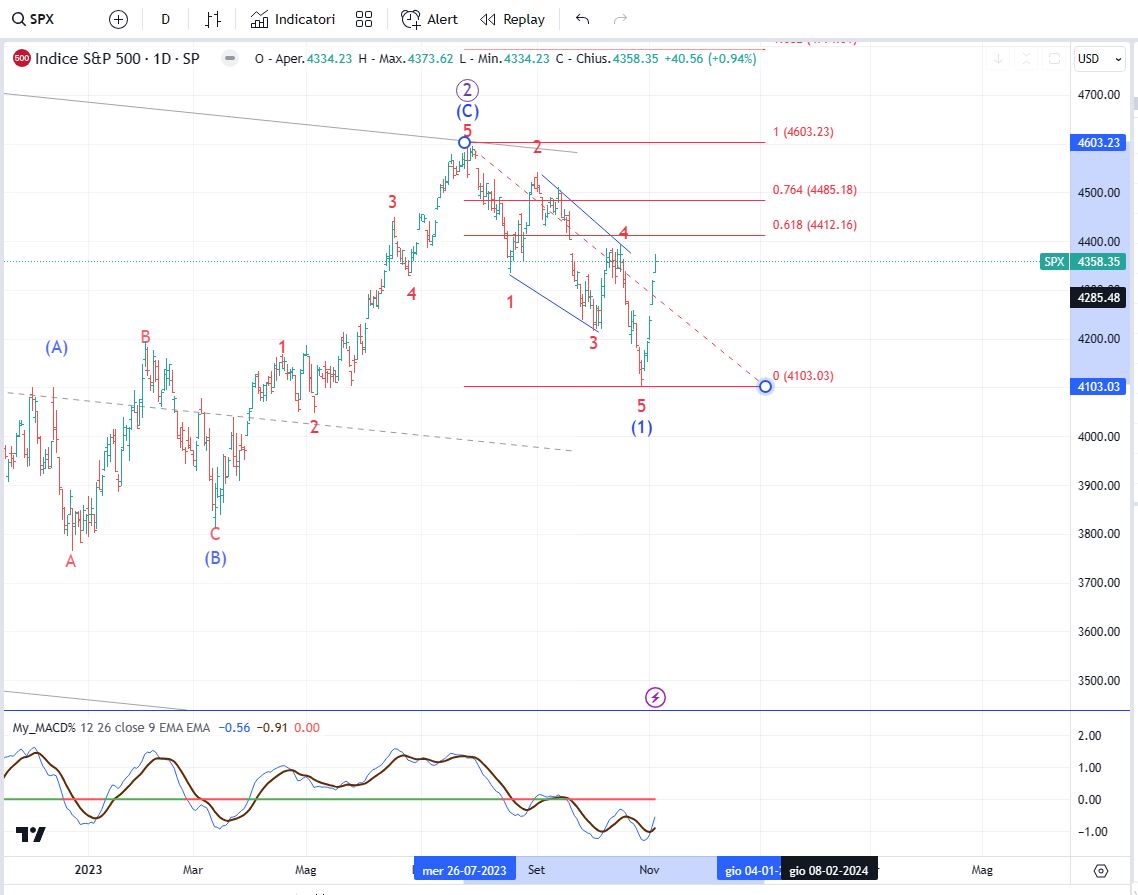Click the MACD value -0.56
Image resolution: width=1138 pixels, height=895 pixels.
coord(234,728)
